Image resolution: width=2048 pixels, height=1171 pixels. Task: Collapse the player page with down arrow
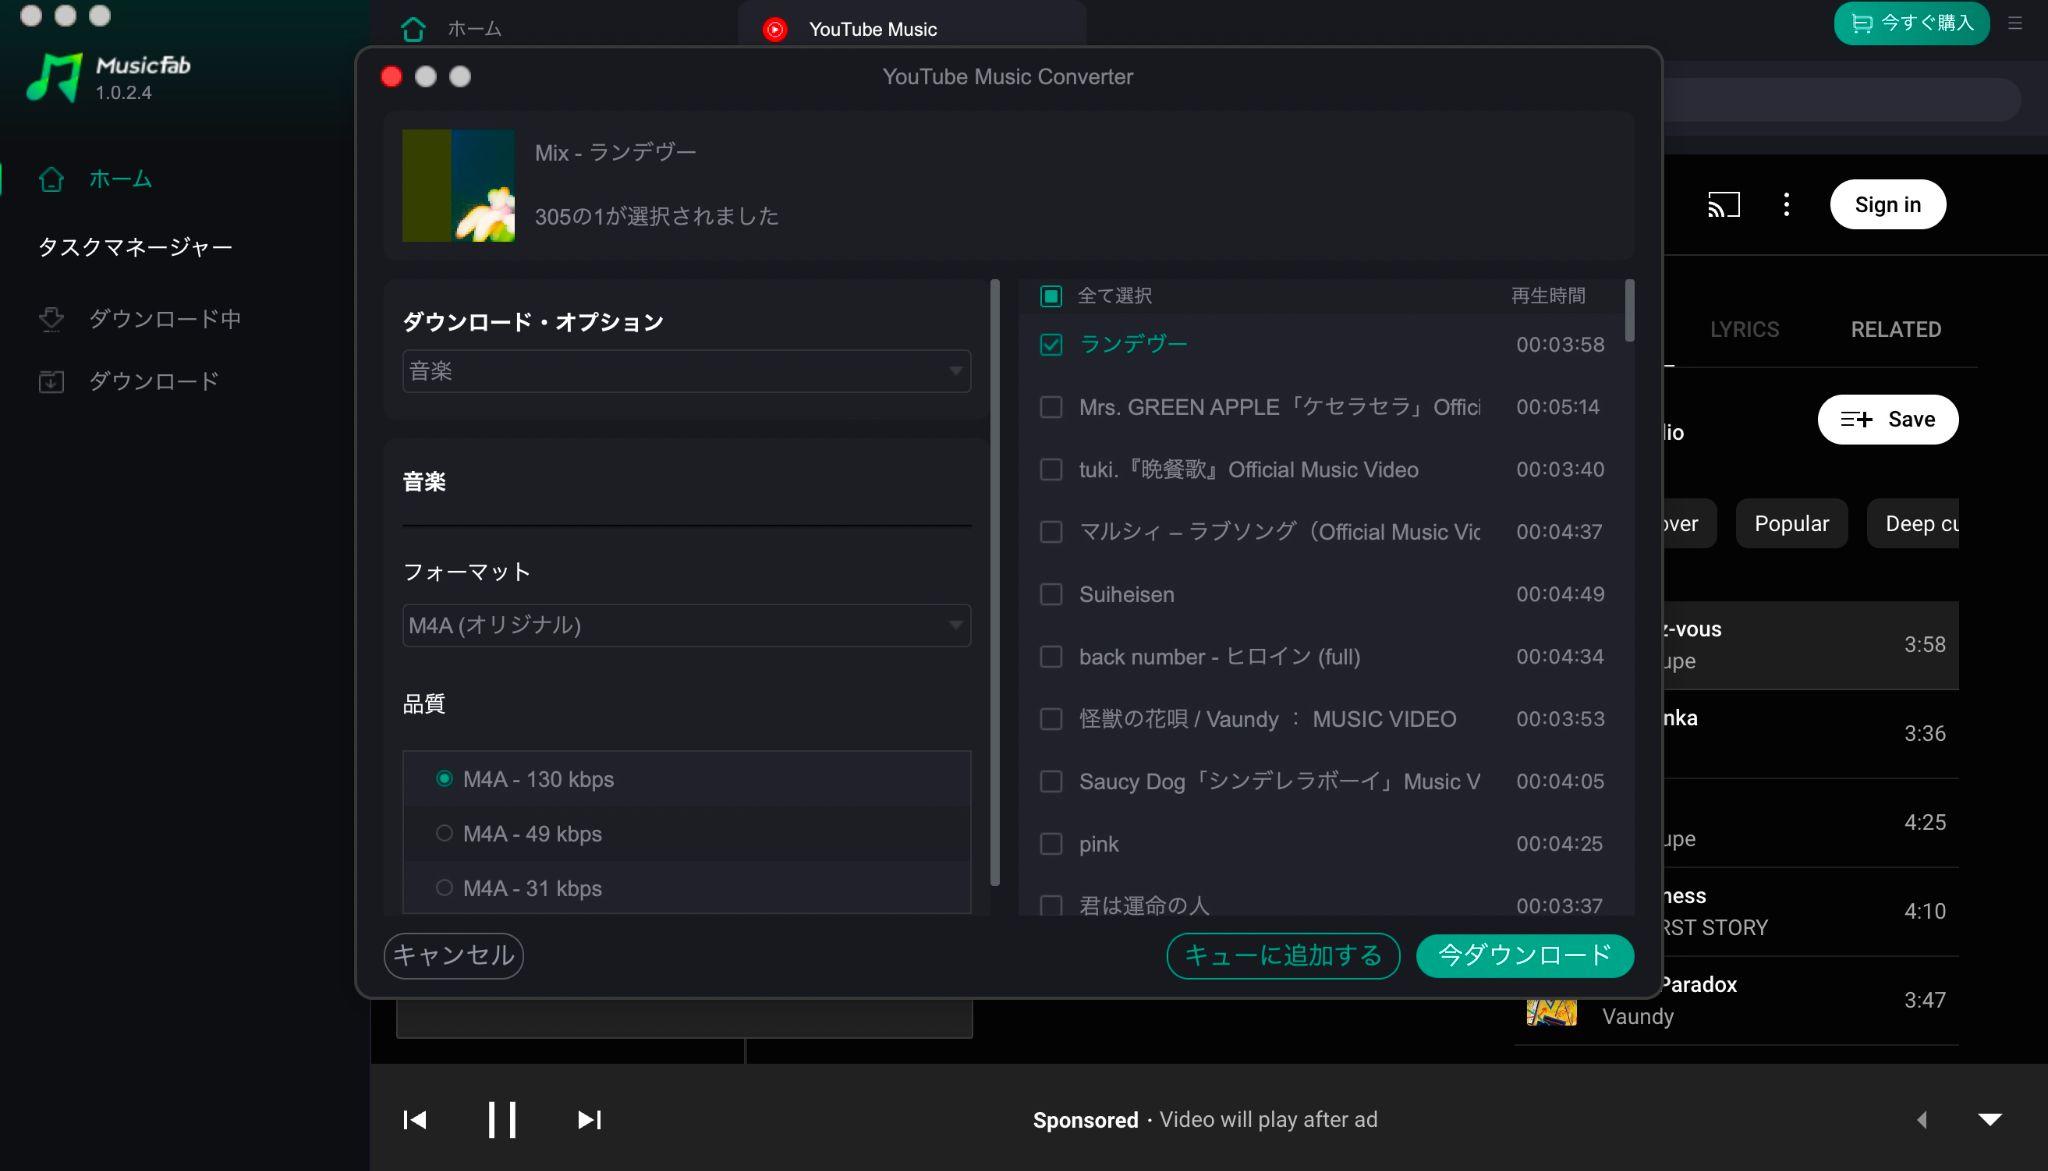point(1990,1119)
